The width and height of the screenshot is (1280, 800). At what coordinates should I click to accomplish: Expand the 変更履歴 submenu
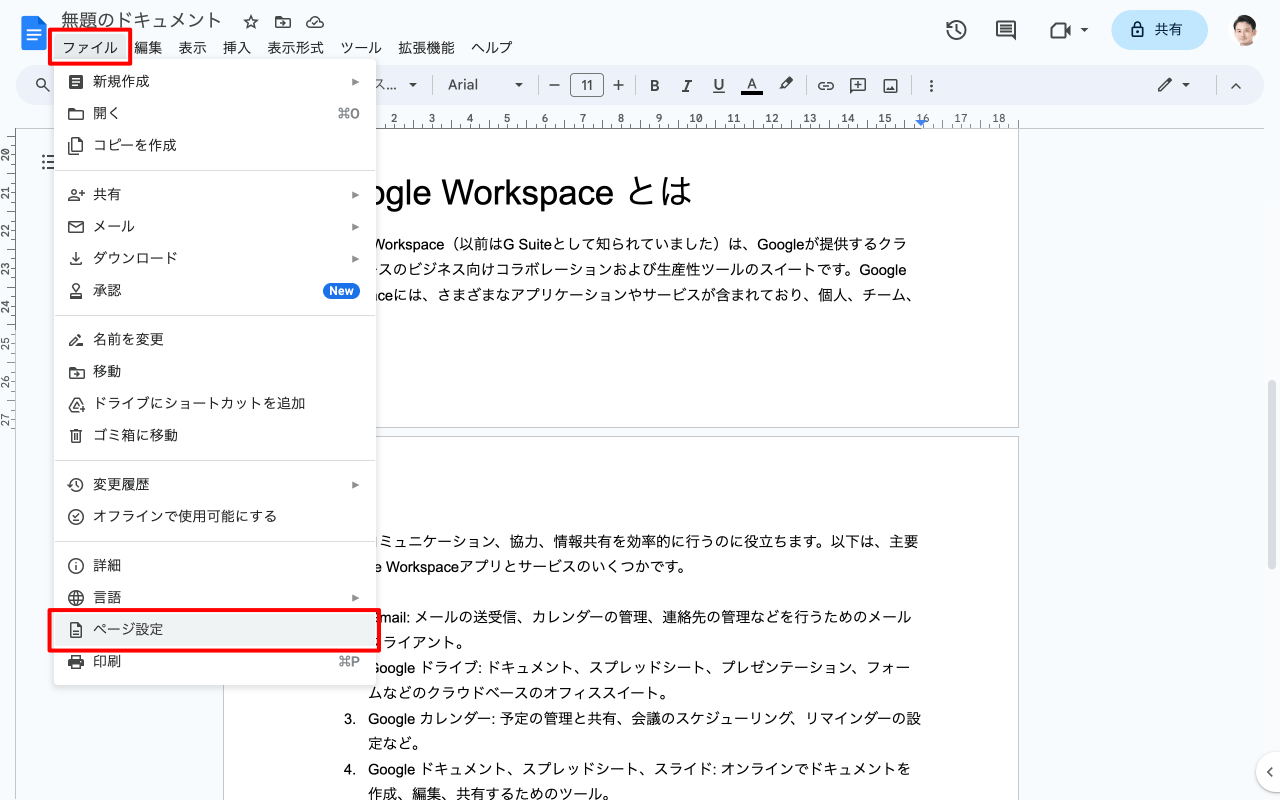pos(215,484)
